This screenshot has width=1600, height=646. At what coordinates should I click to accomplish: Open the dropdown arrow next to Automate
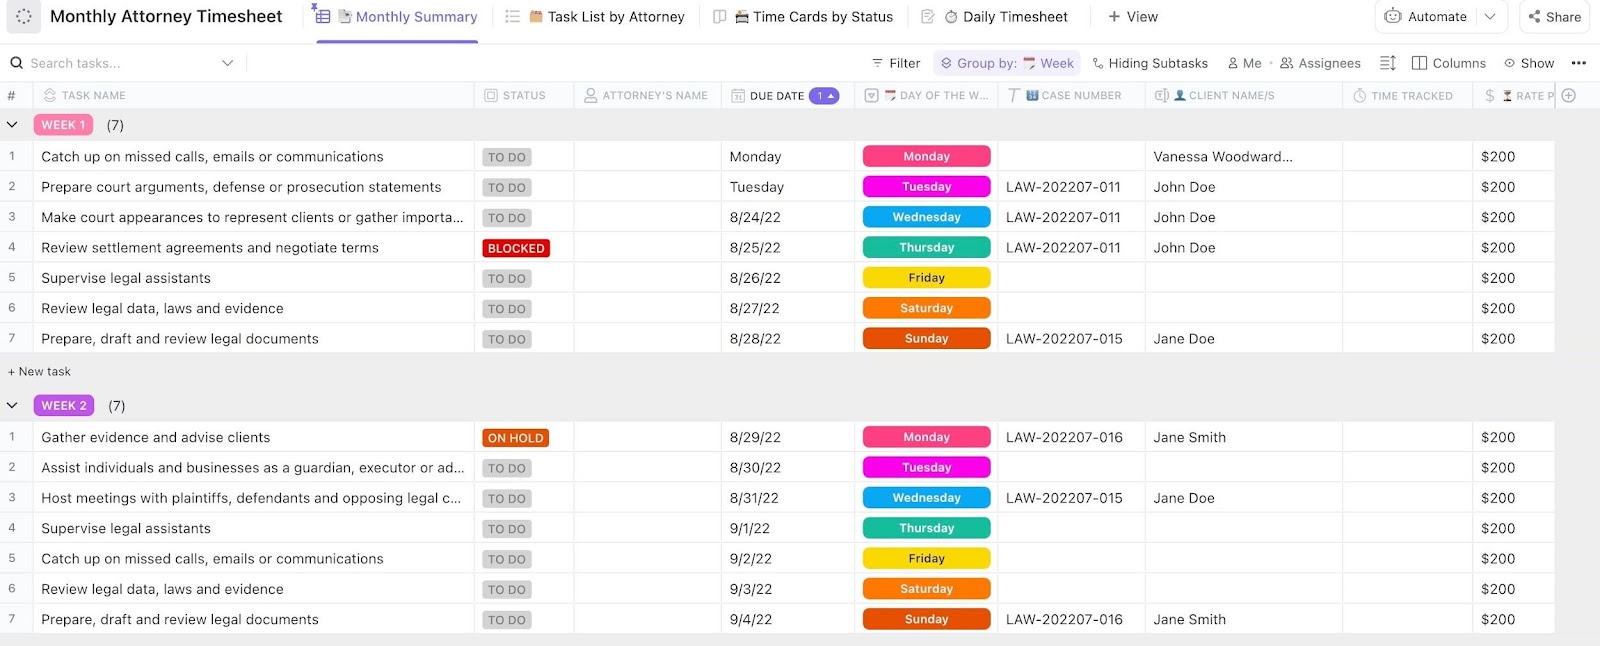(x=1490, y=16)
